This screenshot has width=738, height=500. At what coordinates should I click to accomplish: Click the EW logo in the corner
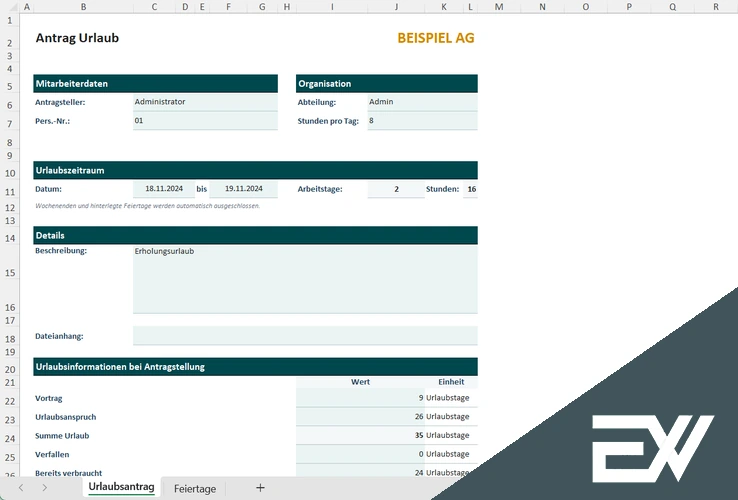pyautogui.click(x=652, y=446)
